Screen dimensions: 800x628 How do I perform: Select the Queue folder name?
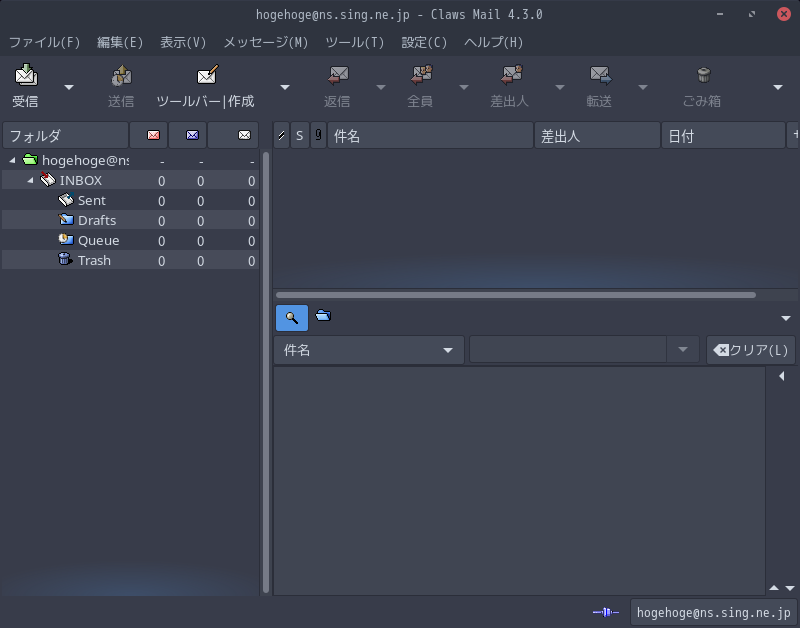pyautogui.click(x=98, y=240)
